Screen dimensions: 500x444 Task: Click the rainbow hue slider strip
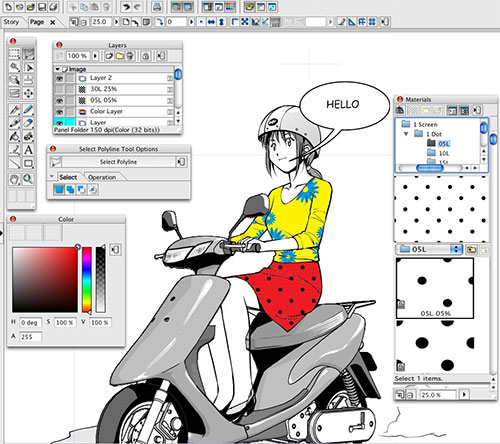(87, 280)
